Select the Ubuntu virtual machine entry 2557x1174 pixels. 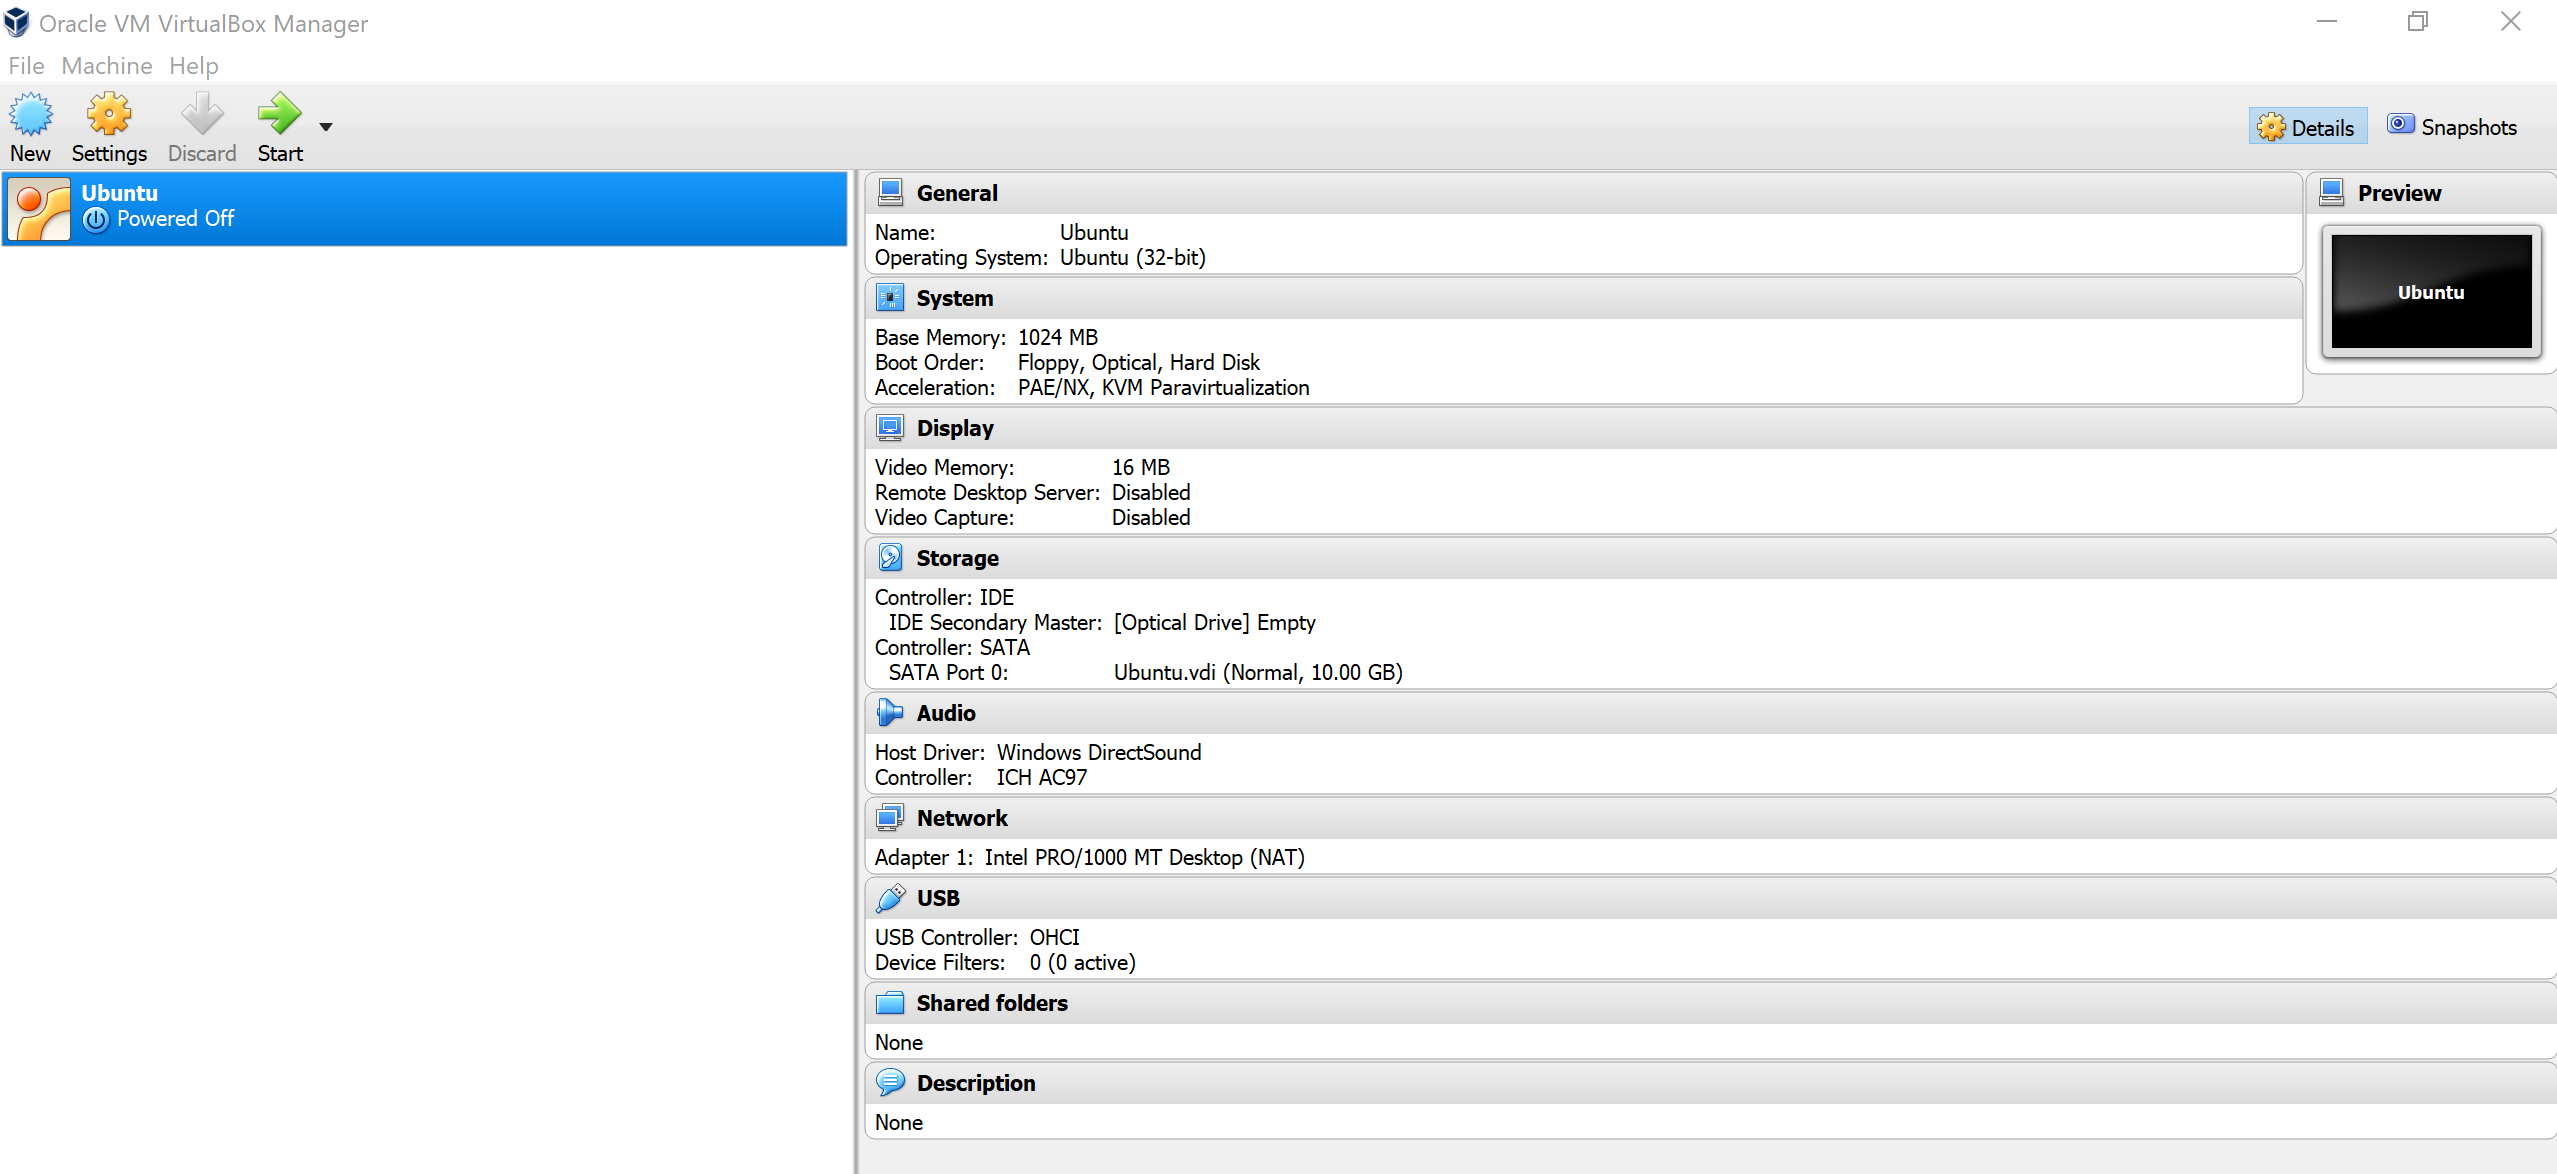[x=426, y=208]
